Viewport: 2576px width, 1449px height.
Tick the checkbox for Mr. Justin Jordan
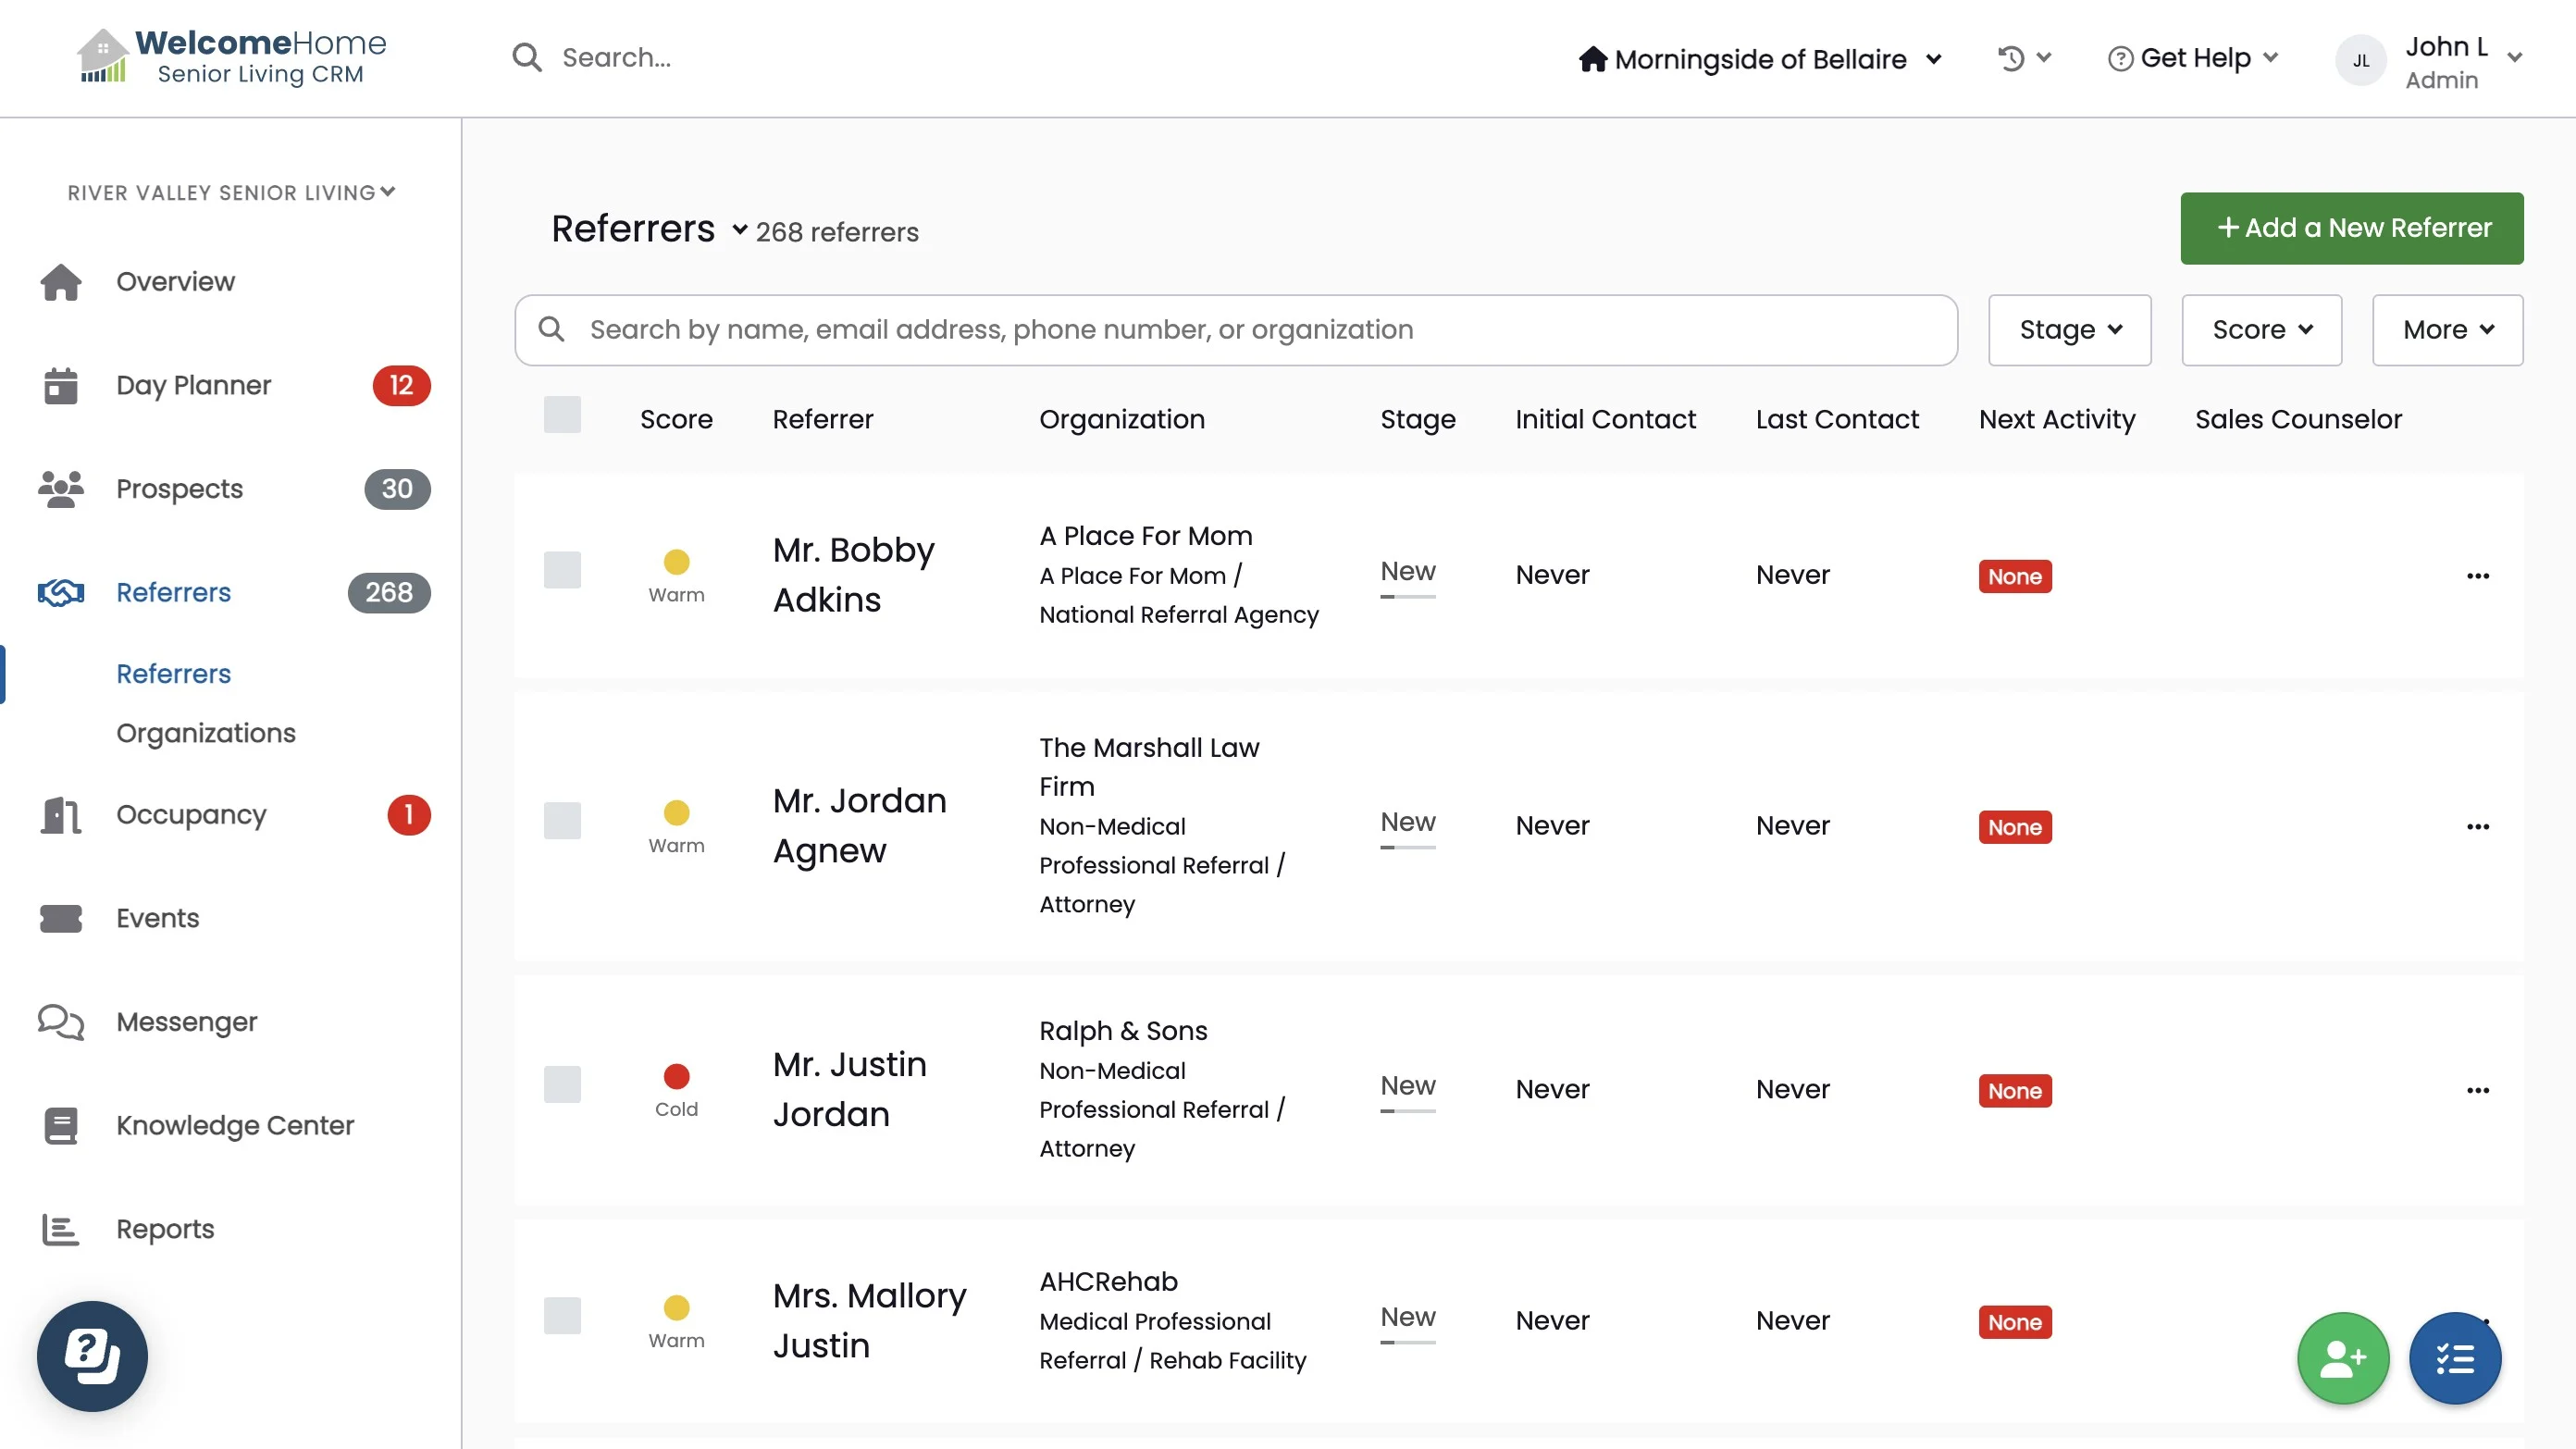pos(562,1085)
